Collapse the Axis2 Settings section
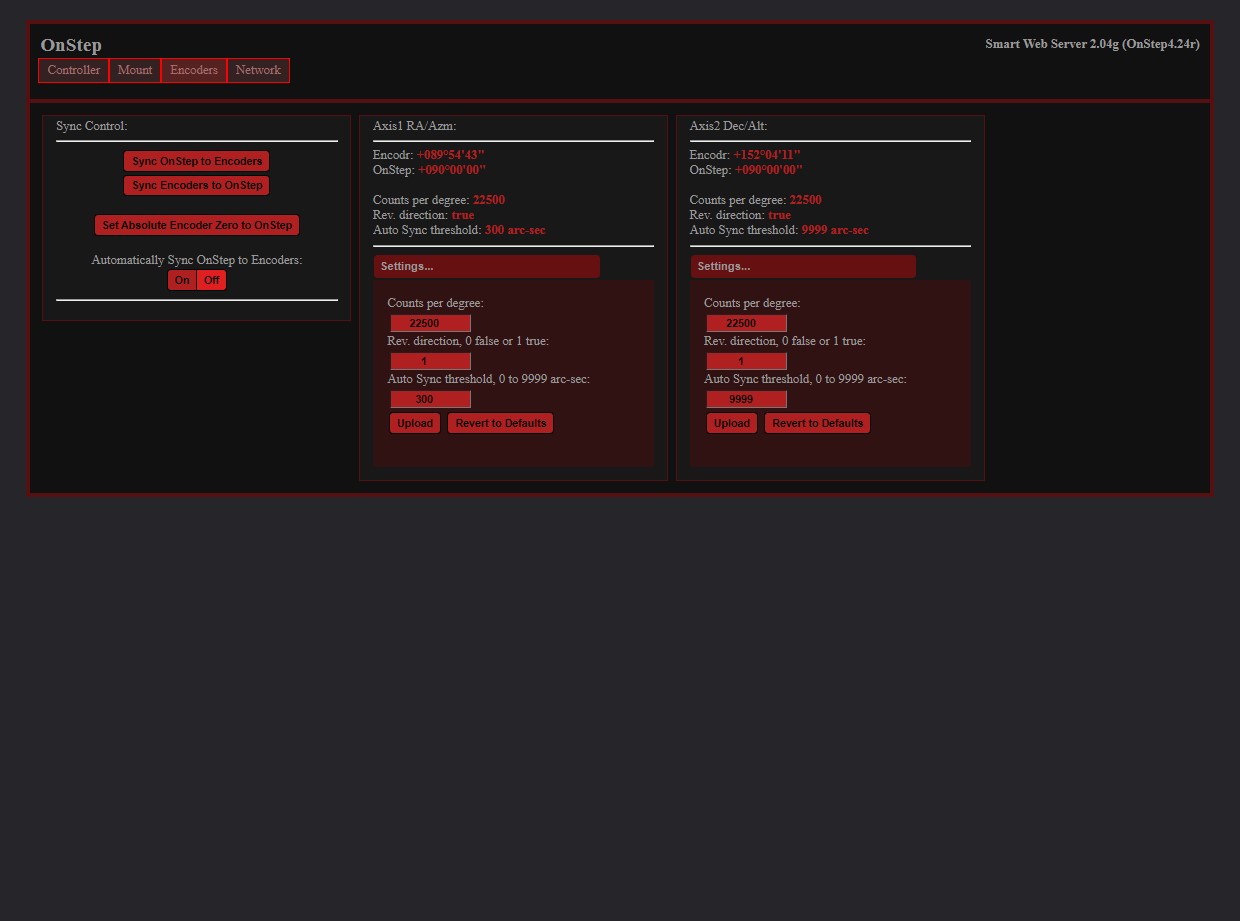Screen dimensions: 1240x921 pyautogui.click(x=803, y=266)
